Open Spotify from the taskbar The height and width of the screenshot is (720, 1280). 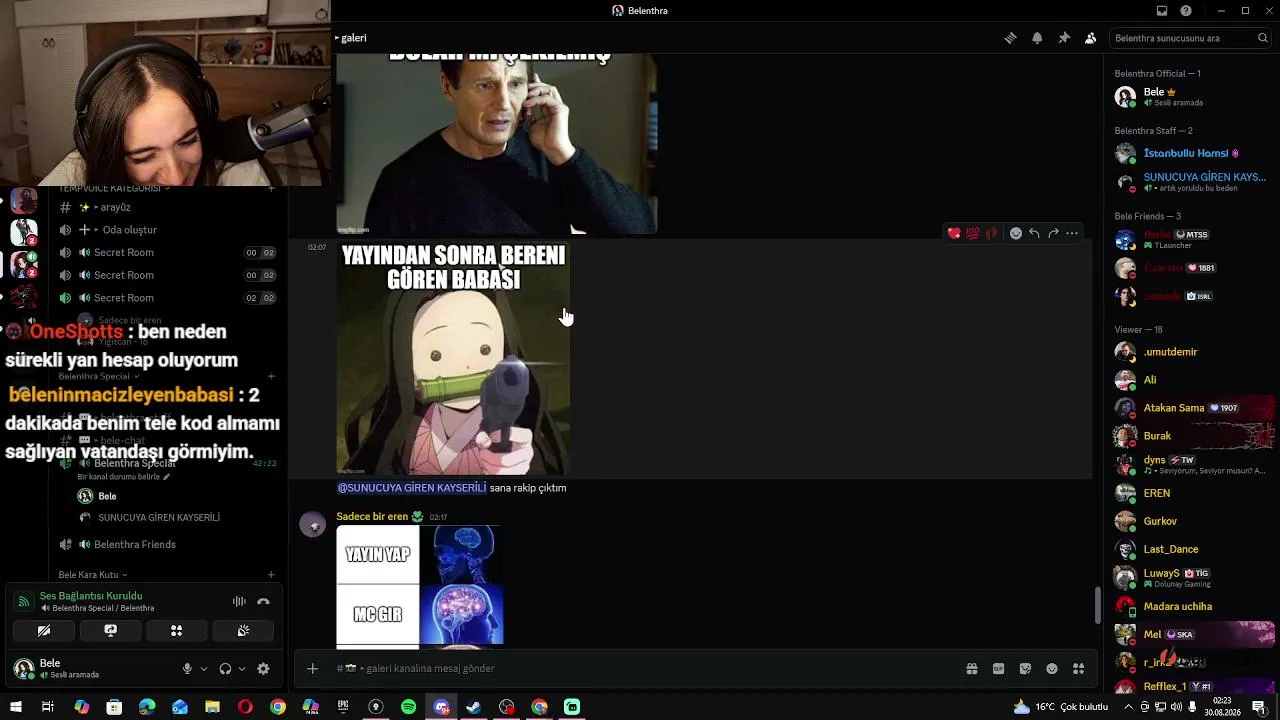point(408,707)
